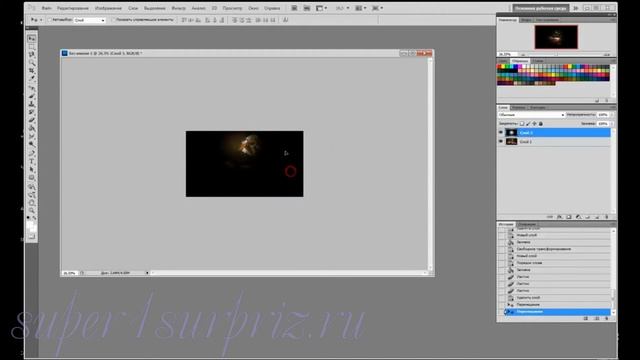Select the Hand tool
This screenshot has height=360, width=640.
(32, 203)
